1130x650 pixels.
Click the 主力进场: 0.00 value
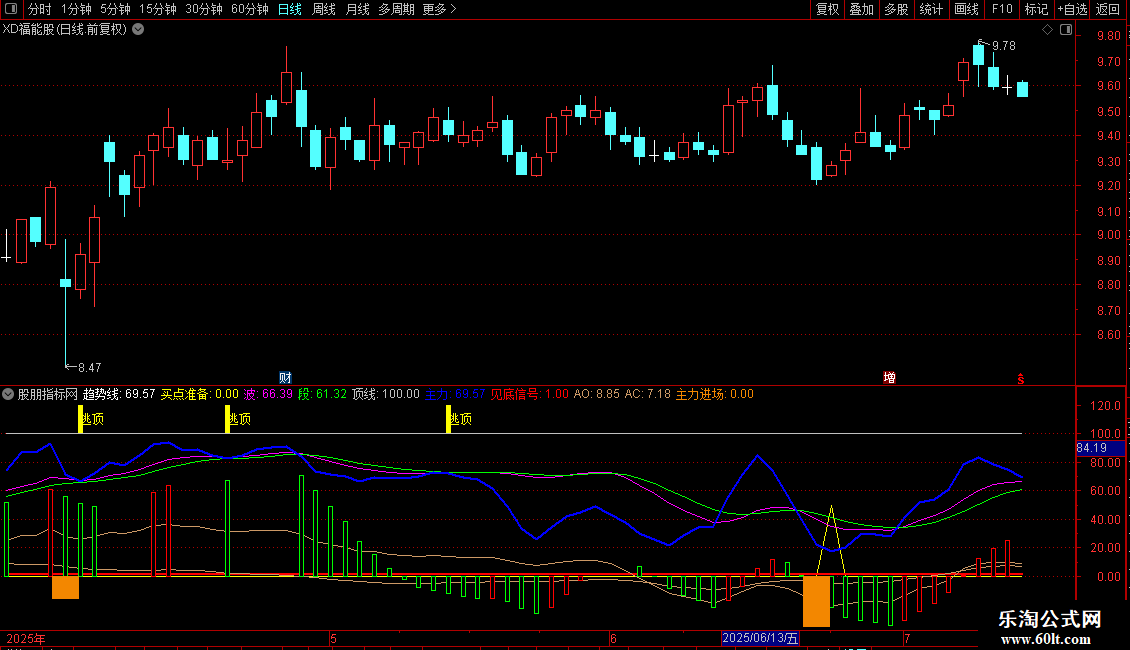tap(714, 394)
